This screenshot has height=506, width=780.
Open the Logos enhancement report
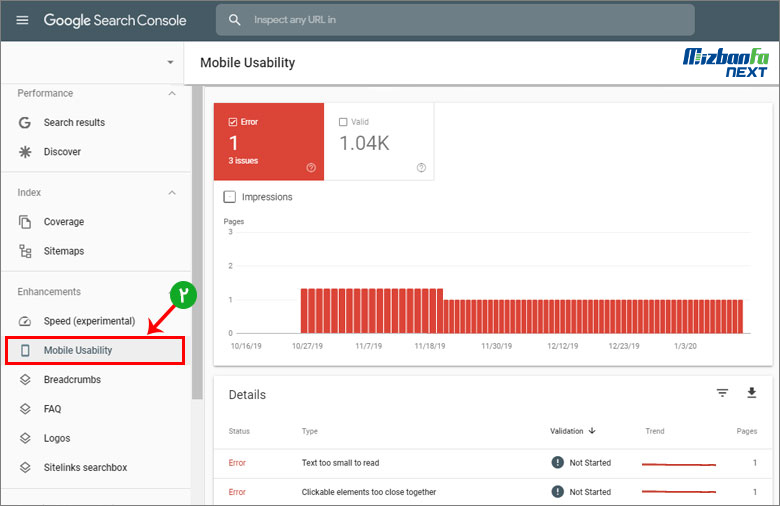click(x=57, y=438)
